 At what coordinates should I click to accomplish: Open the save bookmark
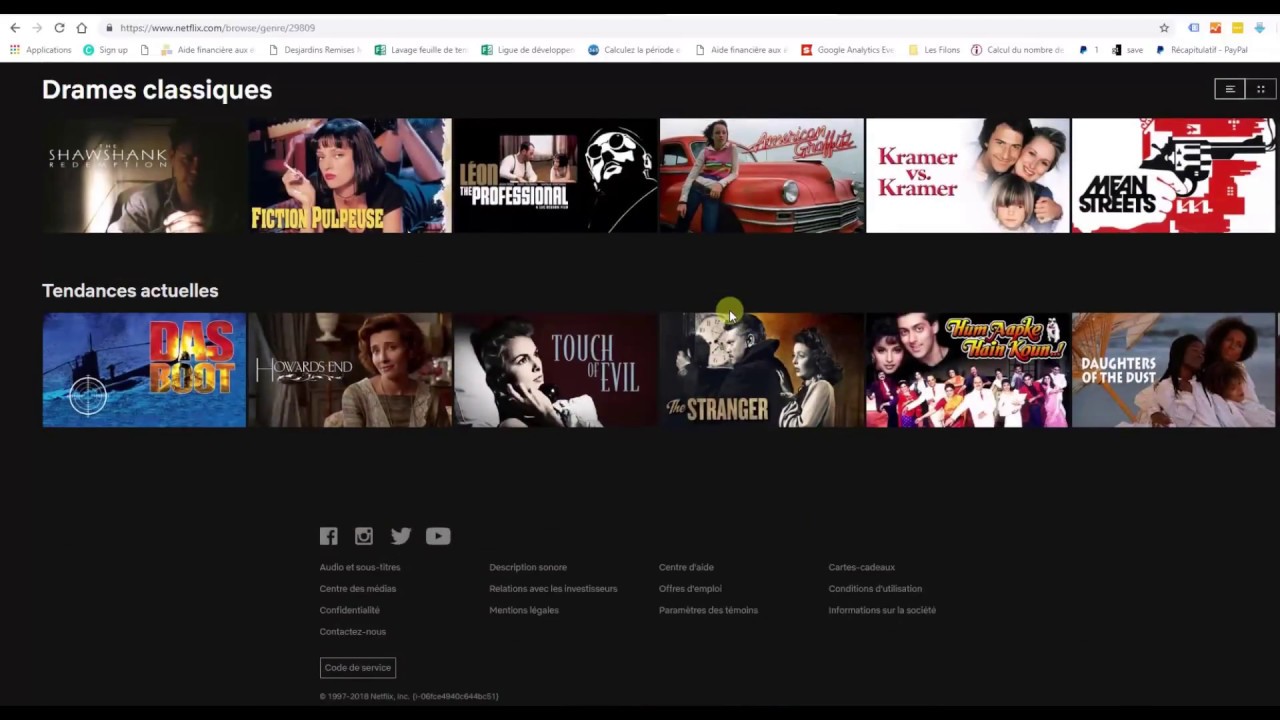click(x=1128, y=50)
